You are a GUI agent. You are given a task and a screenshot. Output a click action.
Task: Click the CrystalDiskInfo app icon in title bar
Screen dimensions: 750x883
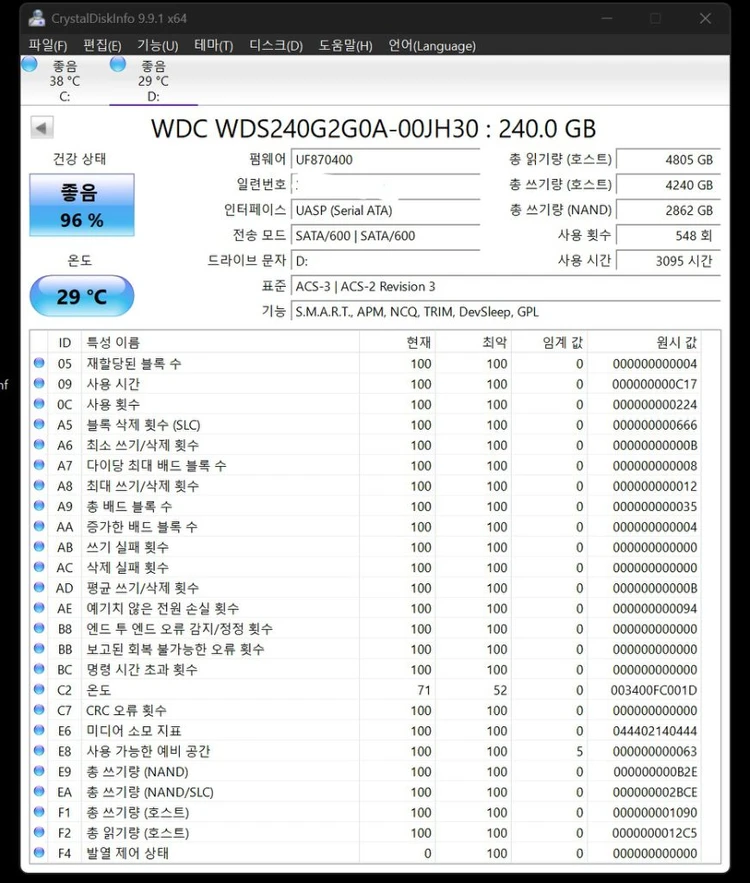(x=37, y=18)
